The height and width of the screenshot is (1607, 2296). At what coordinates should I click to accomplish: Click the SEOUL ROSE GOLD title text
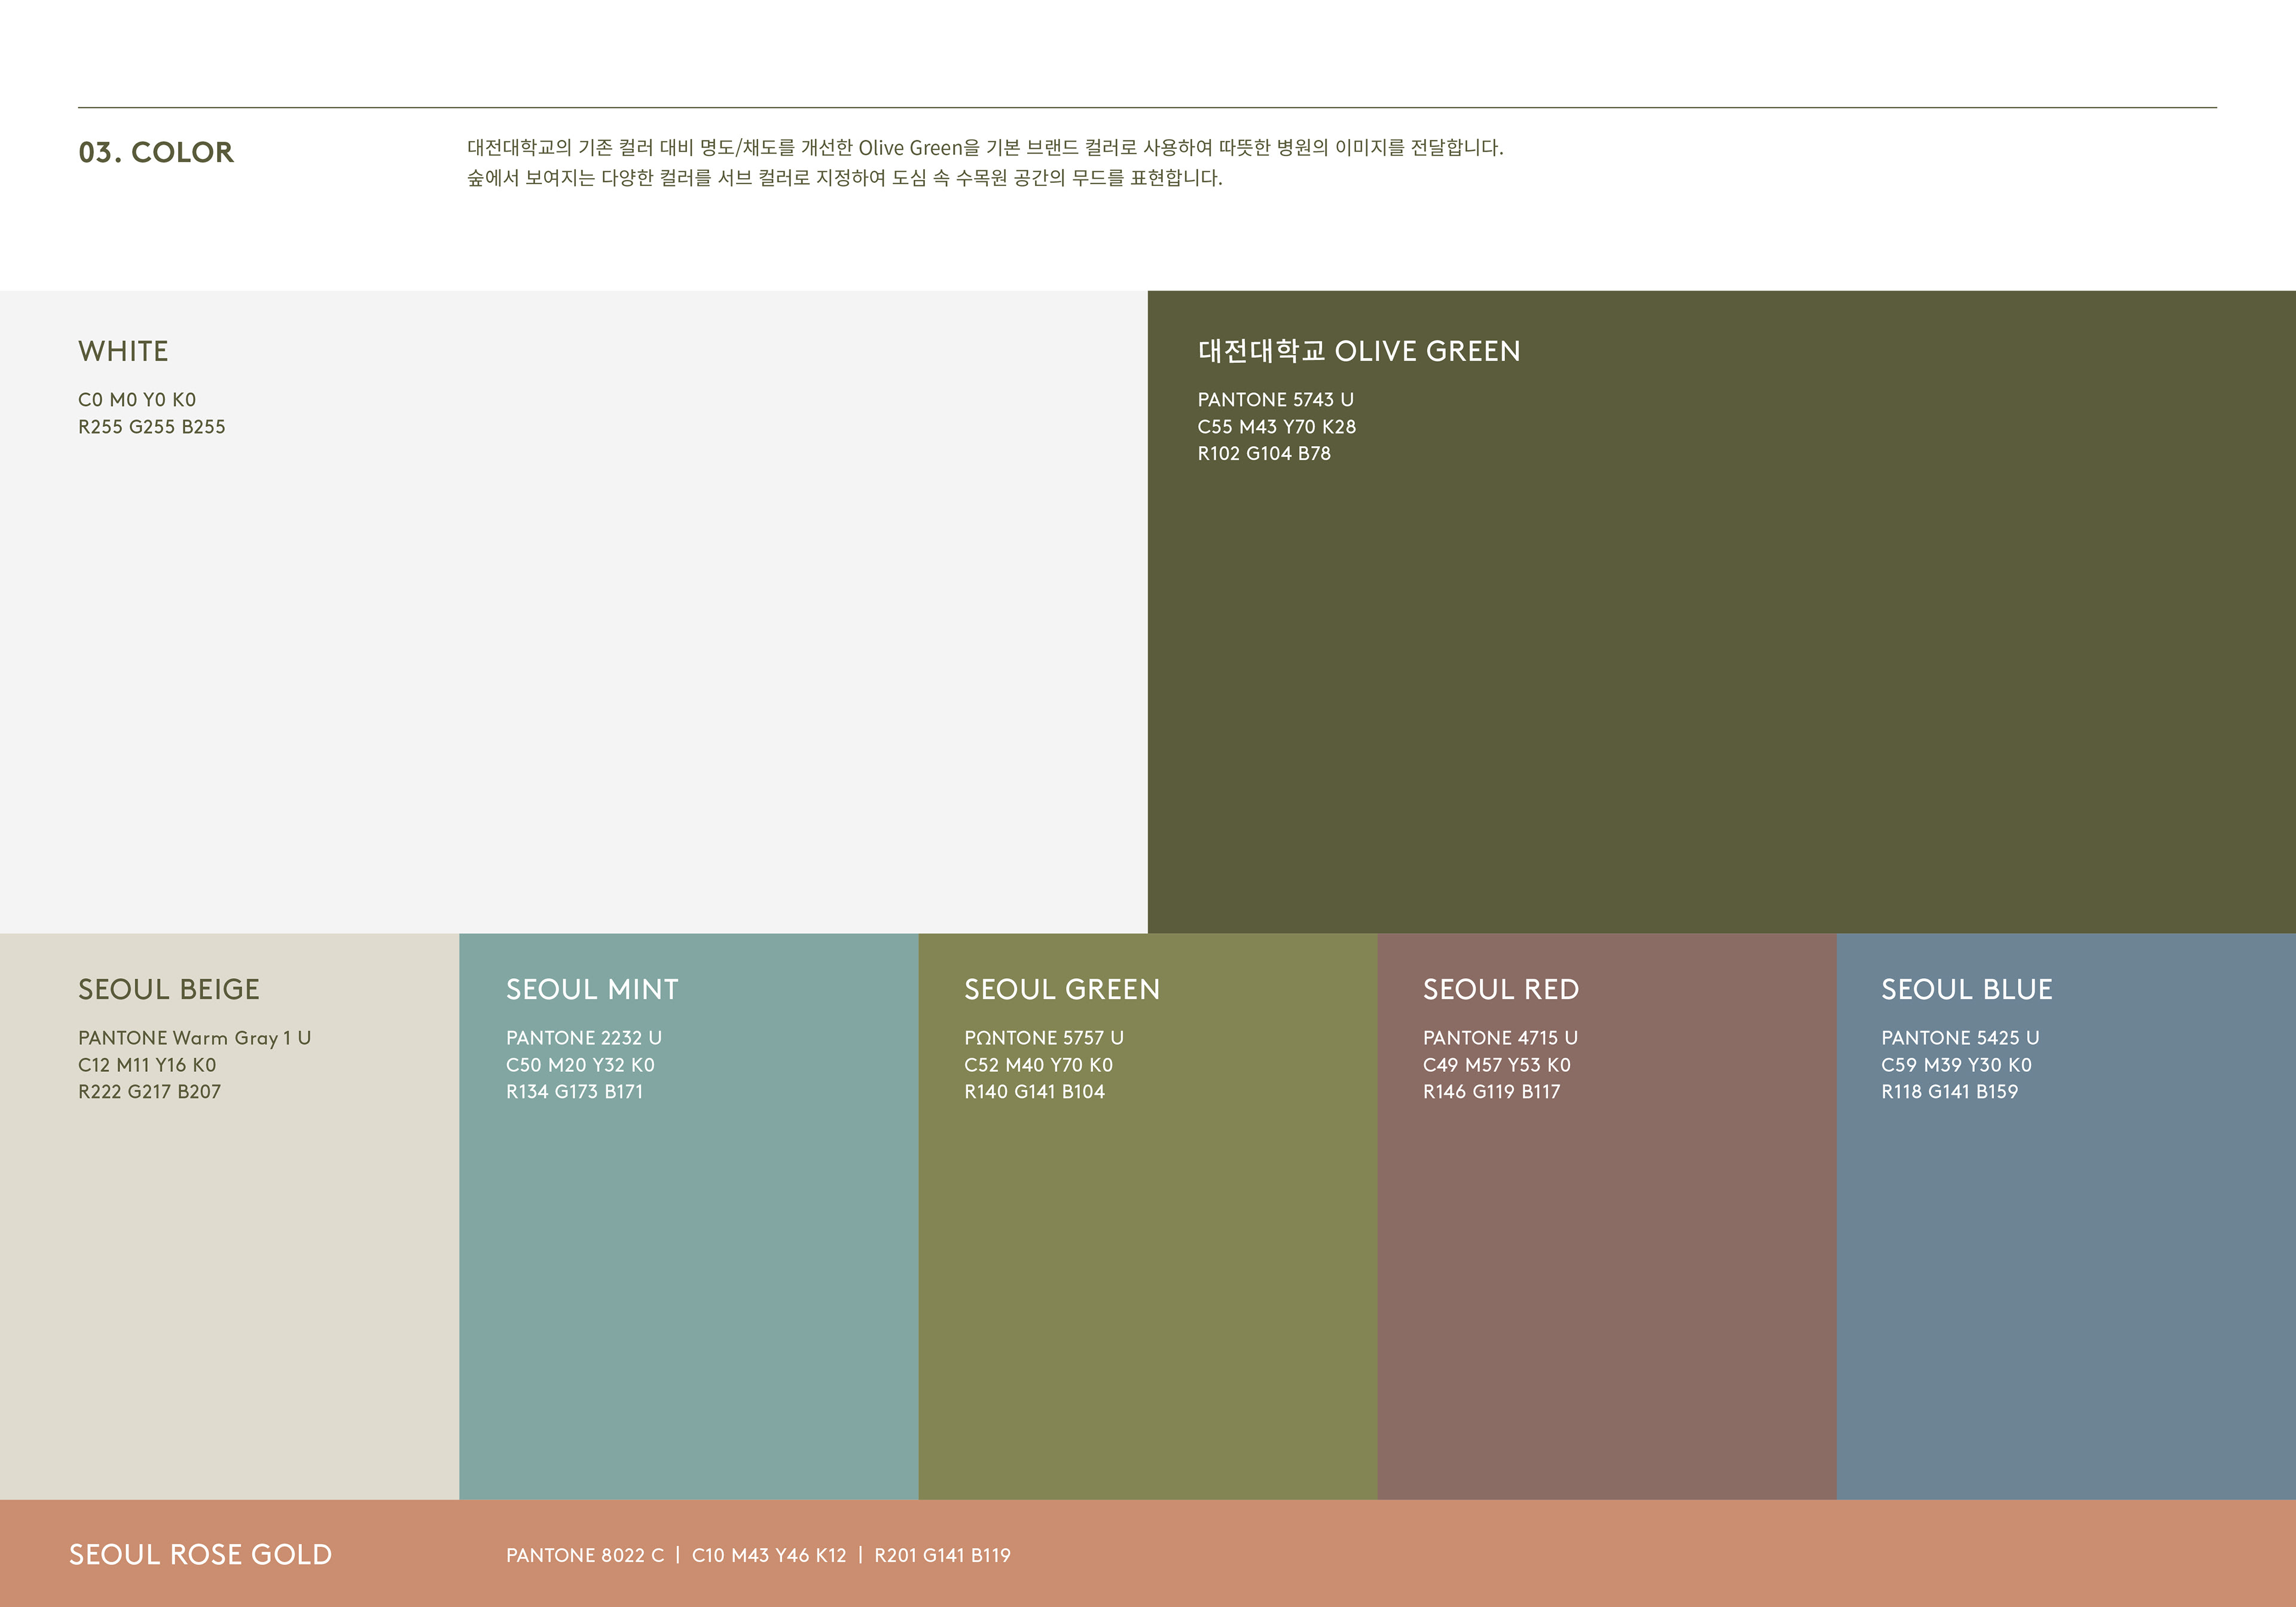pyautogui.click(x=200, y=1555)
